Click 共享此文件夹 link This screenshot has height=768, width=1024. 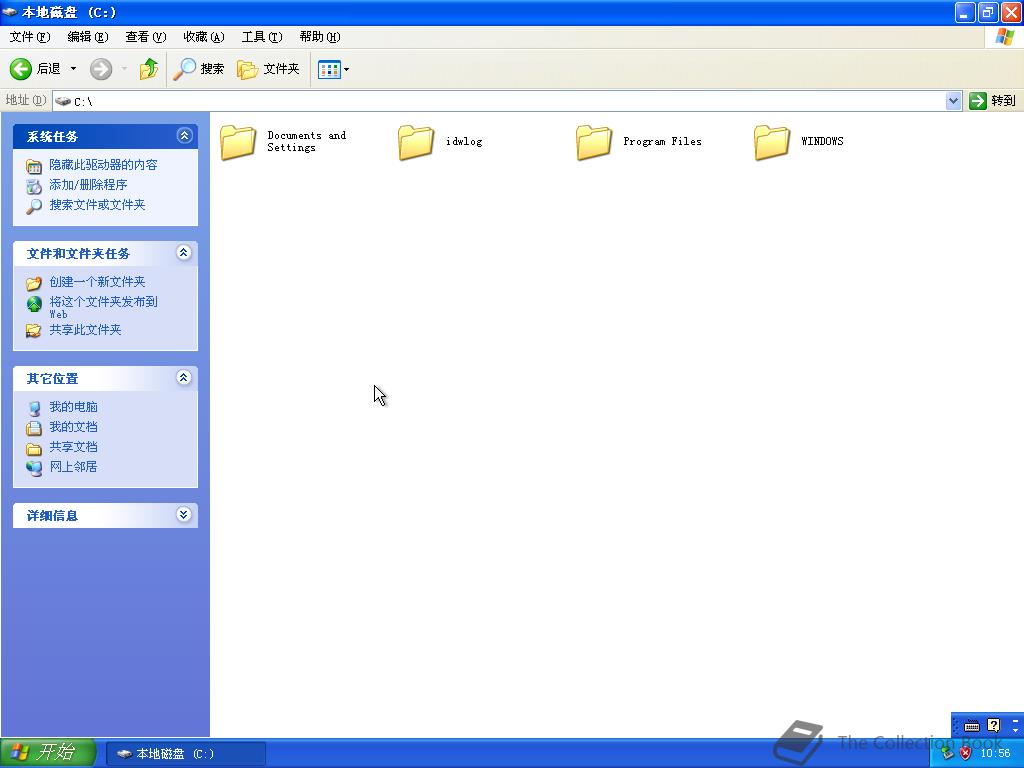click(86, 330)
